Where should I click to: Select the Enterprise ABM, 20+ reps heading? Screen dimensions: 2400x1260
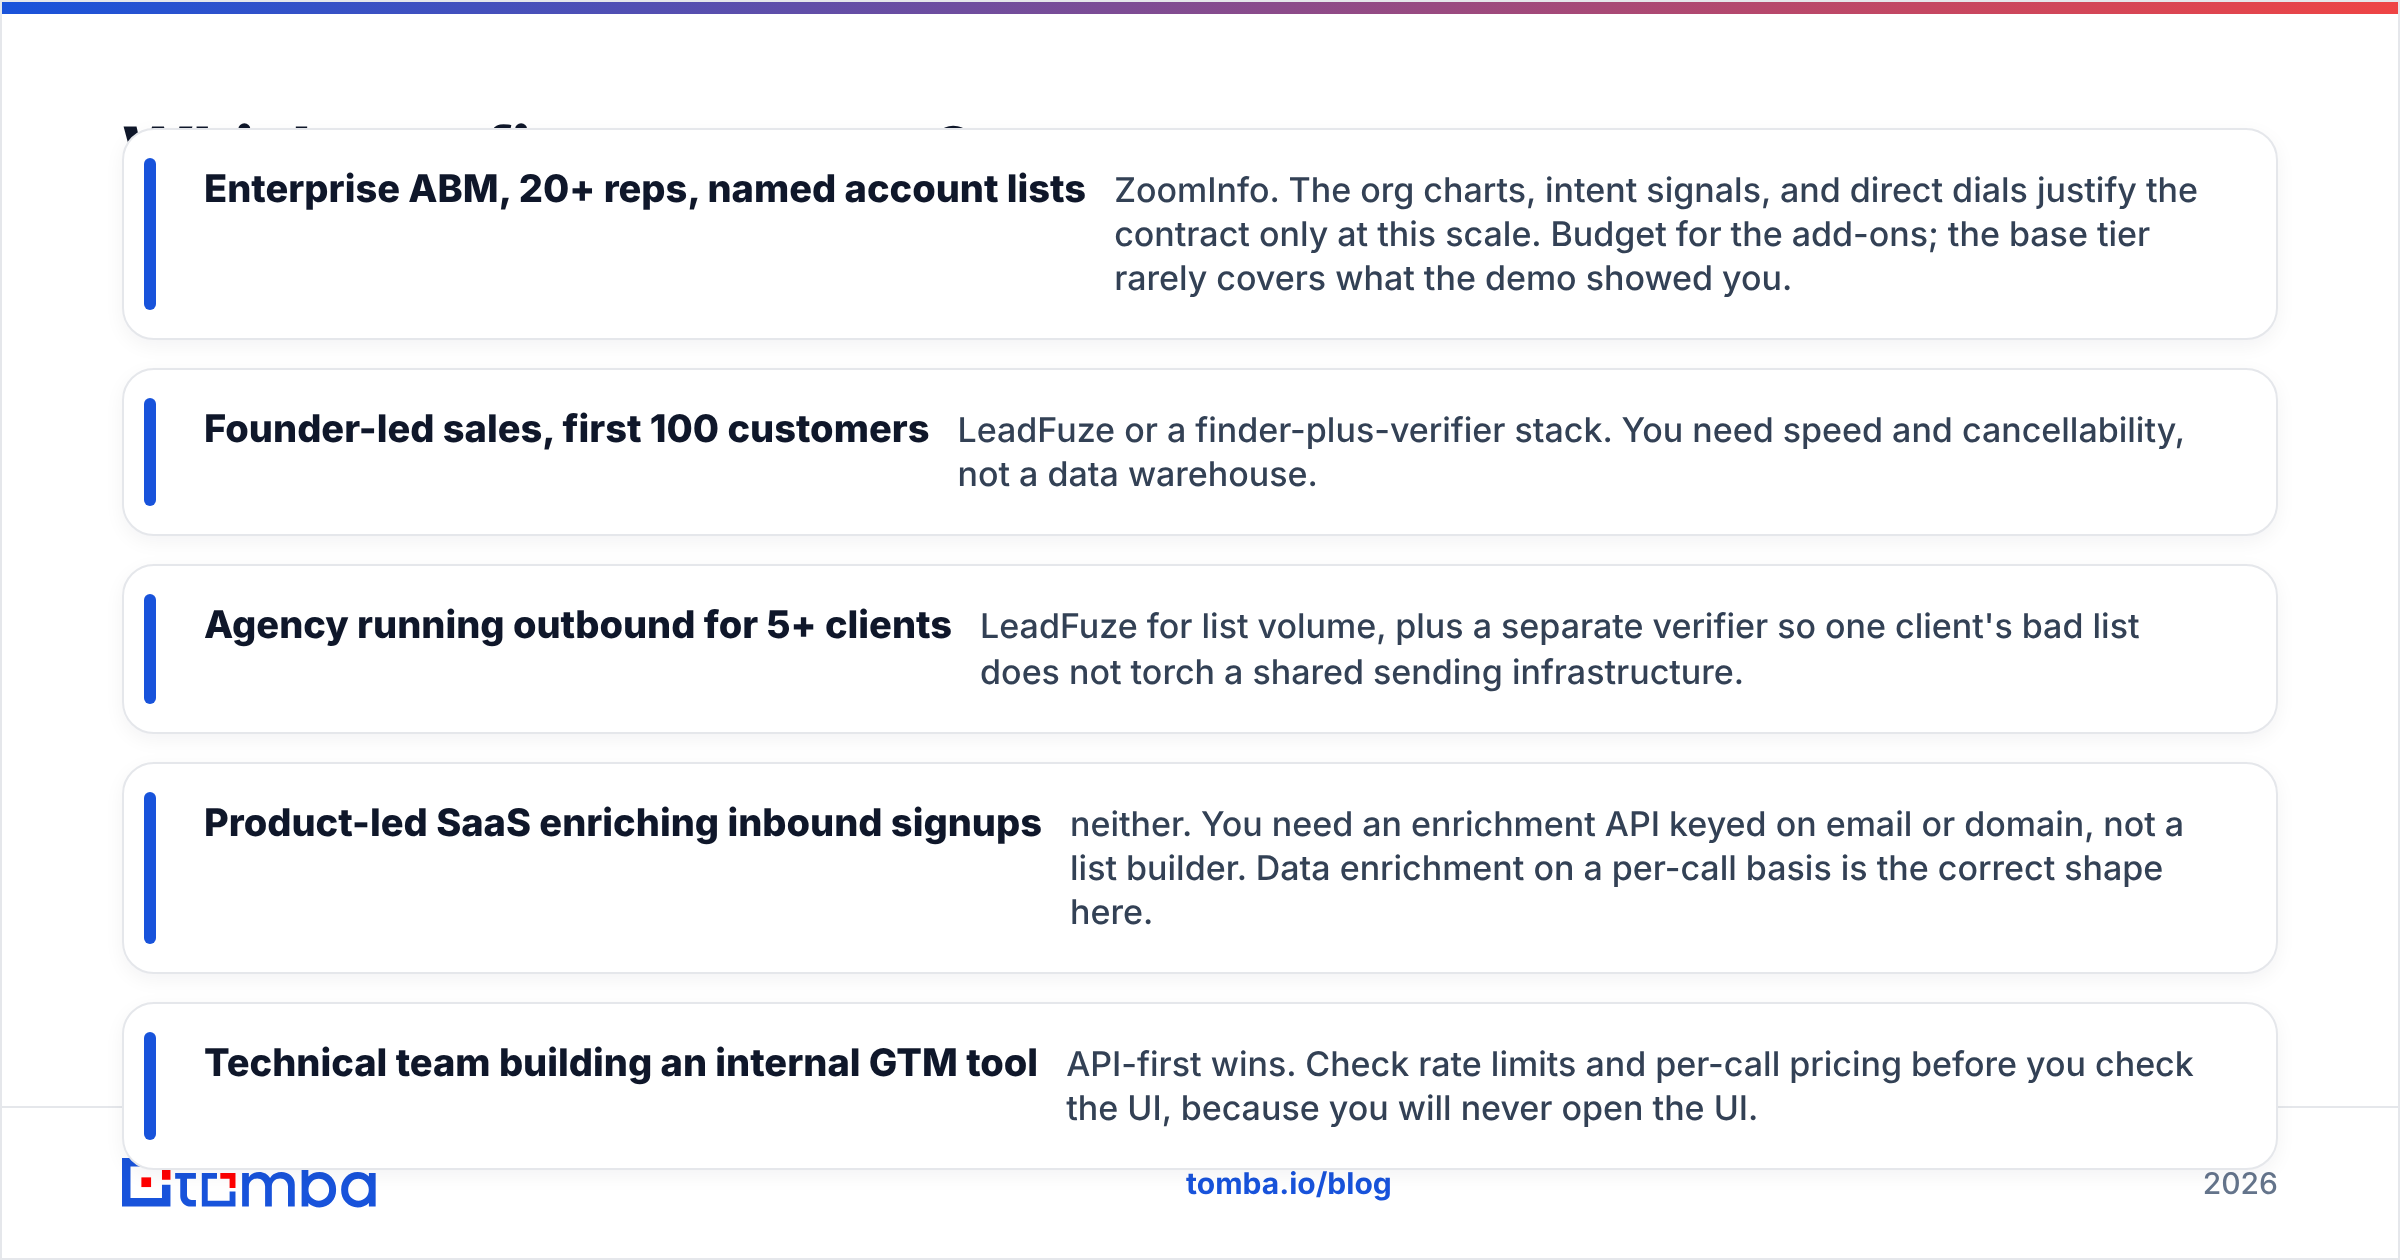coord(644,189)
